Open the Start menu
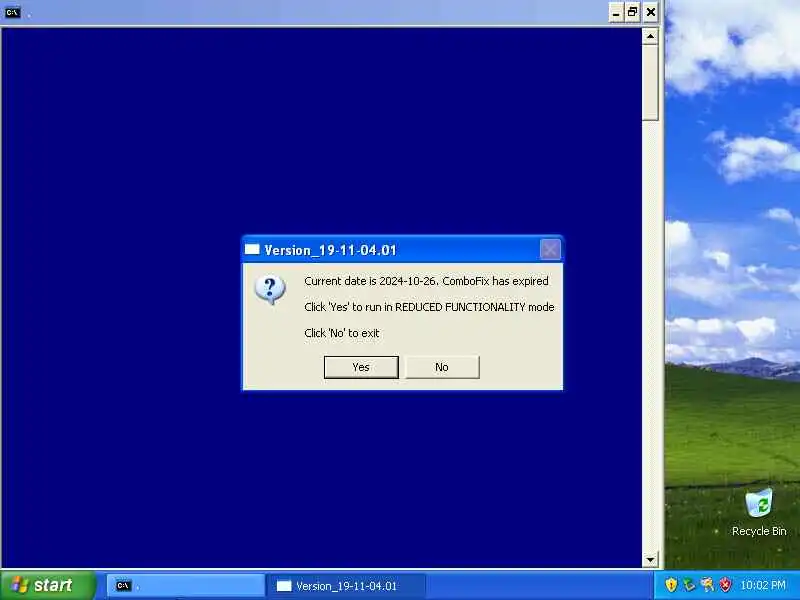Viewport: 800px width, 600px height. tap(48, 585)
